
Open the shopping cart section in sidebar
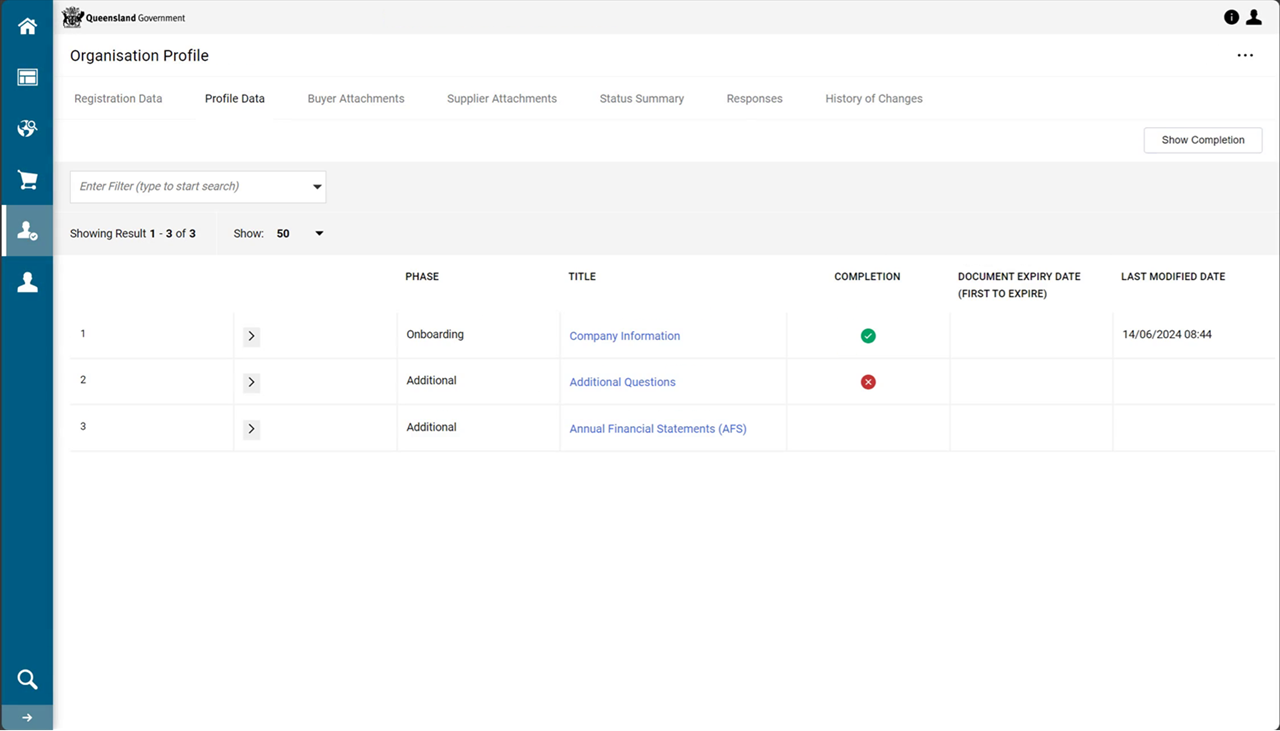pyautogui.click(x=26, y=180)
